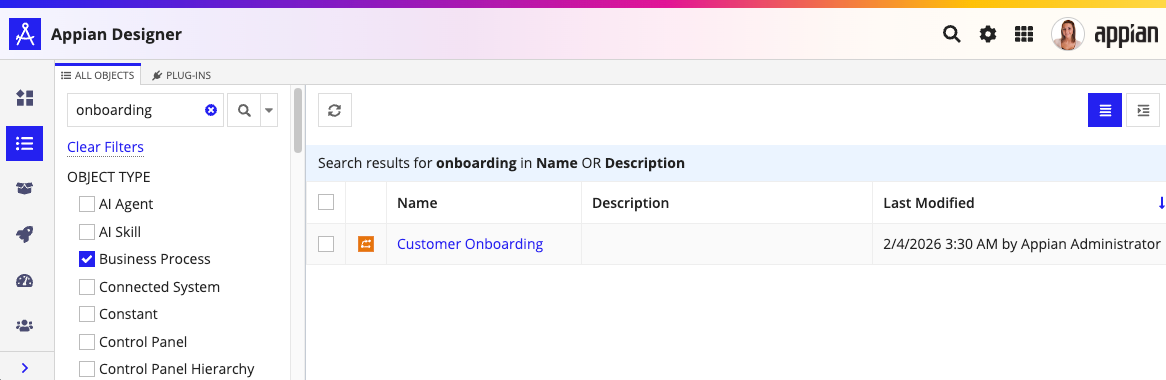Clear the search text with the x icon
The image size is (1166, 380).
(x=211, y=110)
